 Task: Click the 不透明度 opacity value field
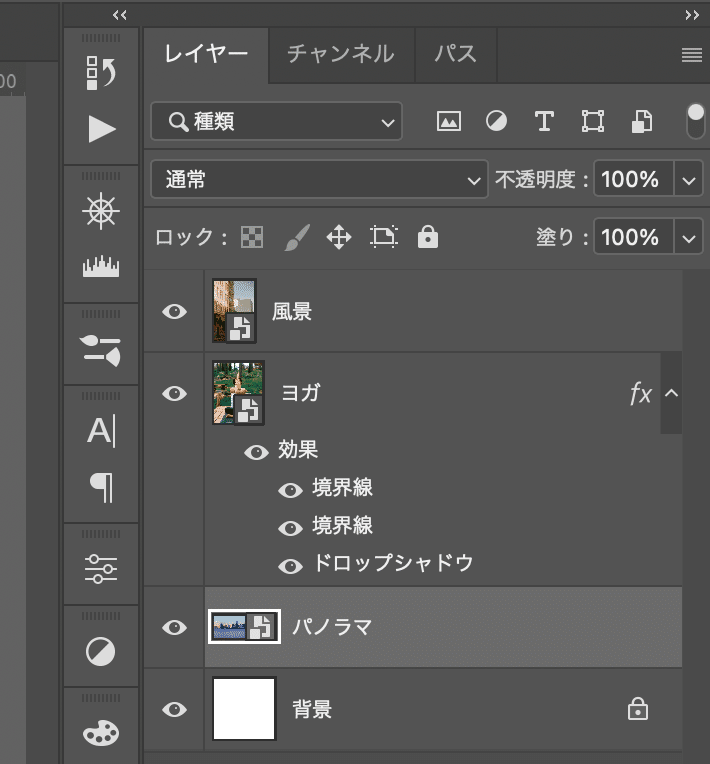point(631,180)
